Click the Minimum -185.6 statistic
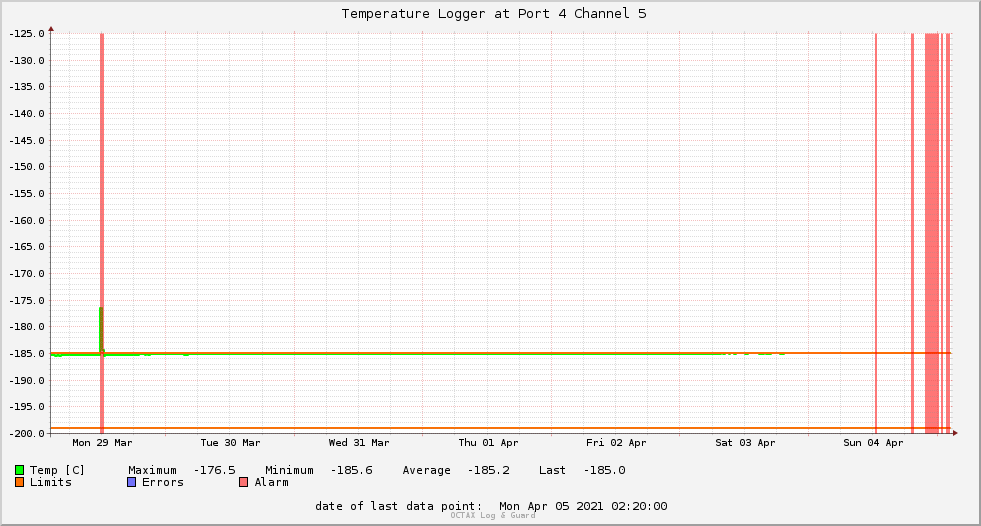 pos(318,470)
